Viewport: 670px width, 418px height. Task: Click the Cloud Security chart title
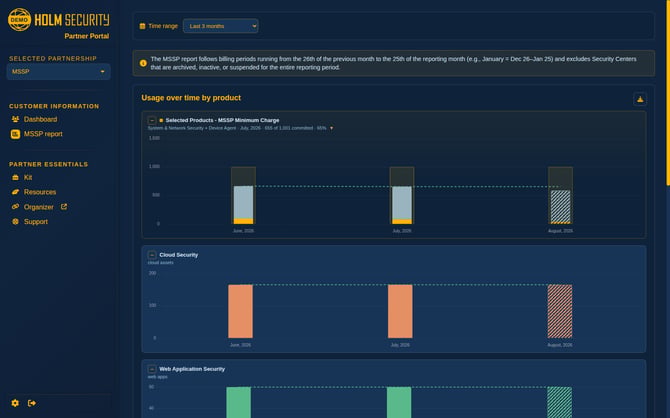point(179,255)
